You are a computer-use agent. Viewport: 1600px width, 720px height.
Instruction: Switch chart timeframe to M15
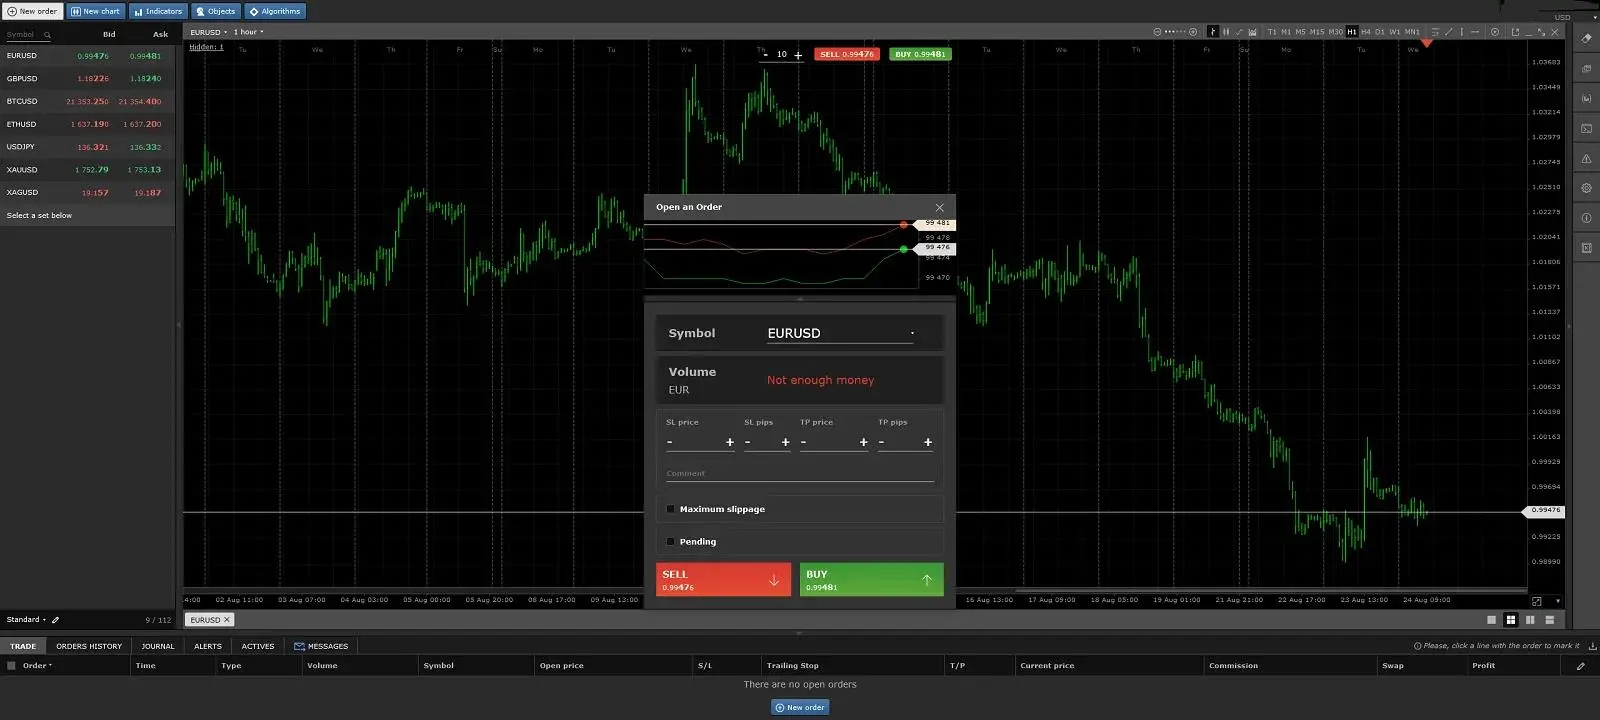tap(1317, 32)
